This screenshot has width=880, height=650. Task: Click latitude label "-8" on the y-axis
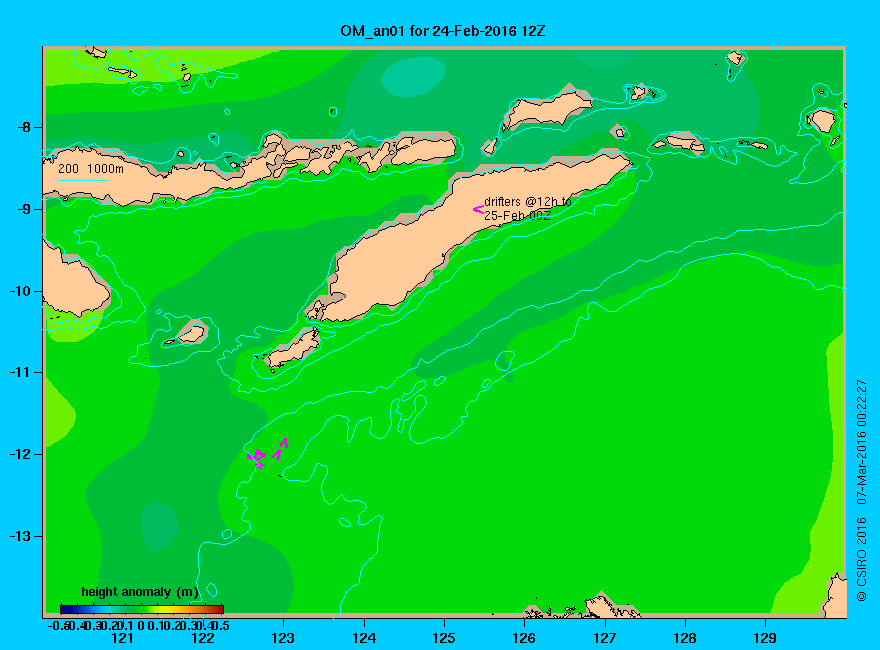(23, 127)
